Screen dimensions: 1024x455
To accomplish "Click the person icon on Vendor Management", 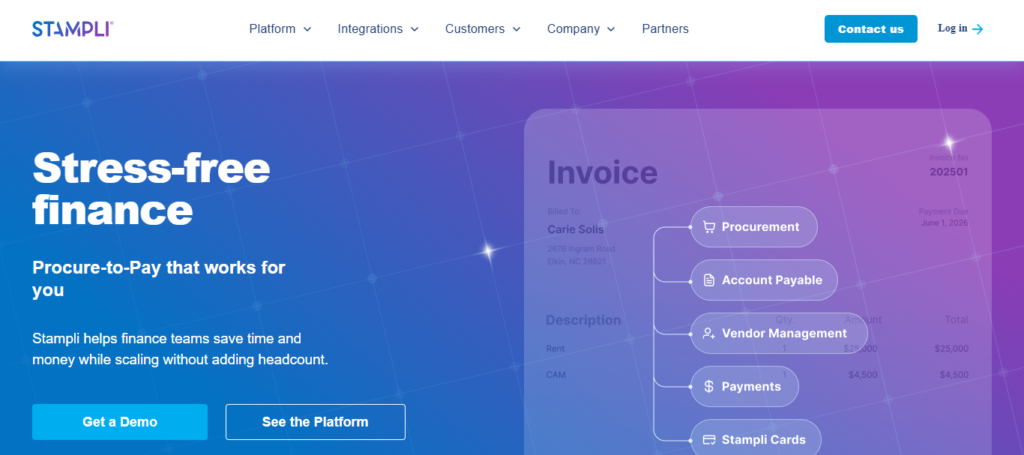I will [709, 334].
